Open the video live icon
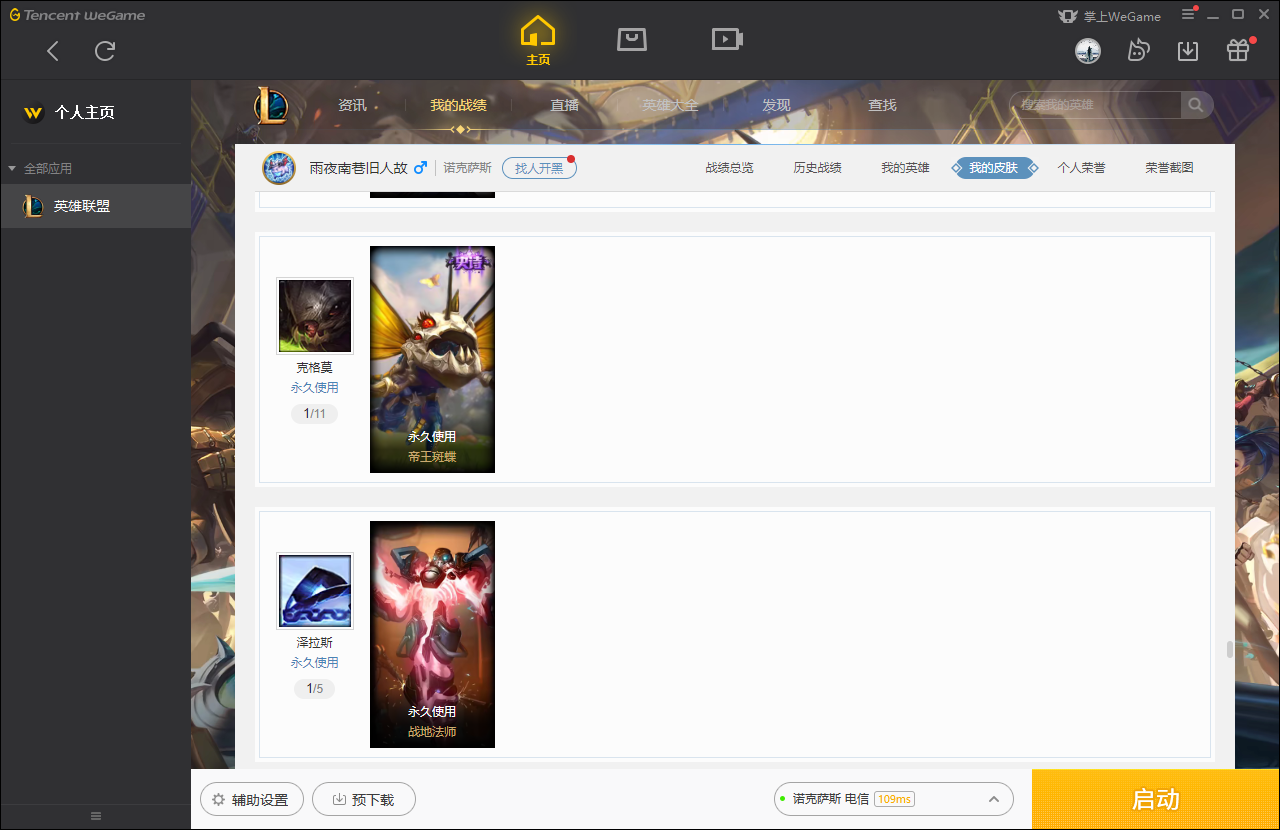This screenshot has width=1280, height=830. [727, 39]
